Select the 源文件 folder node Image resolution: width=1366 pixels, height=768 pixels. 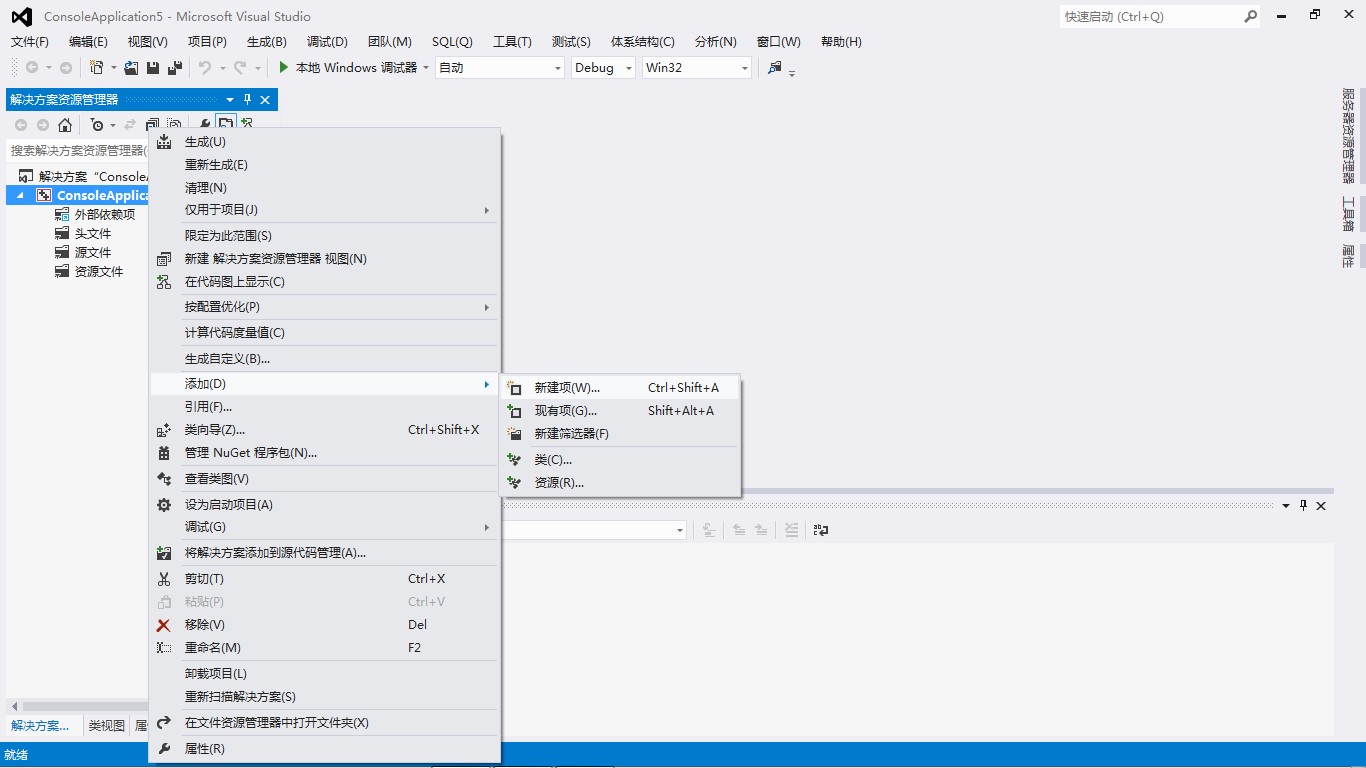click(x=93, y=253)
